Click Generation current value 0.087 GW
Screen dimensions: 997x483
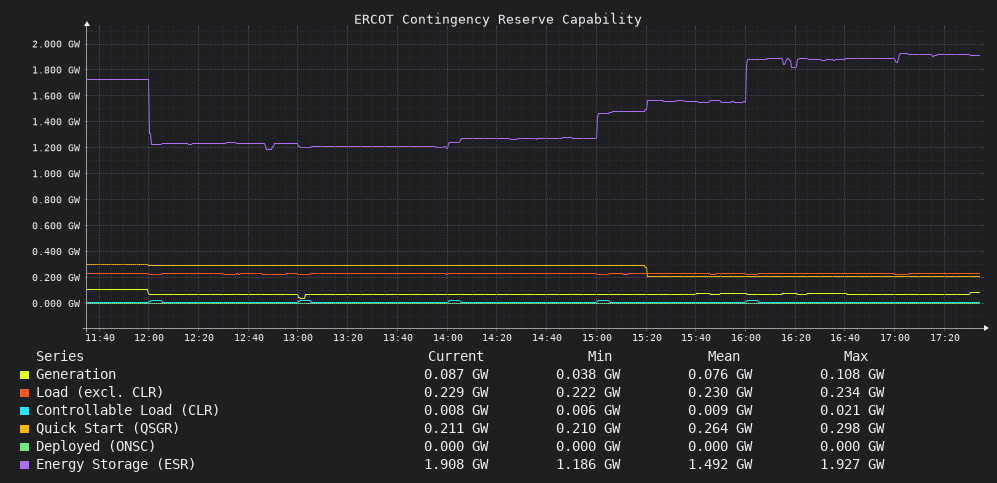point(456,374)
